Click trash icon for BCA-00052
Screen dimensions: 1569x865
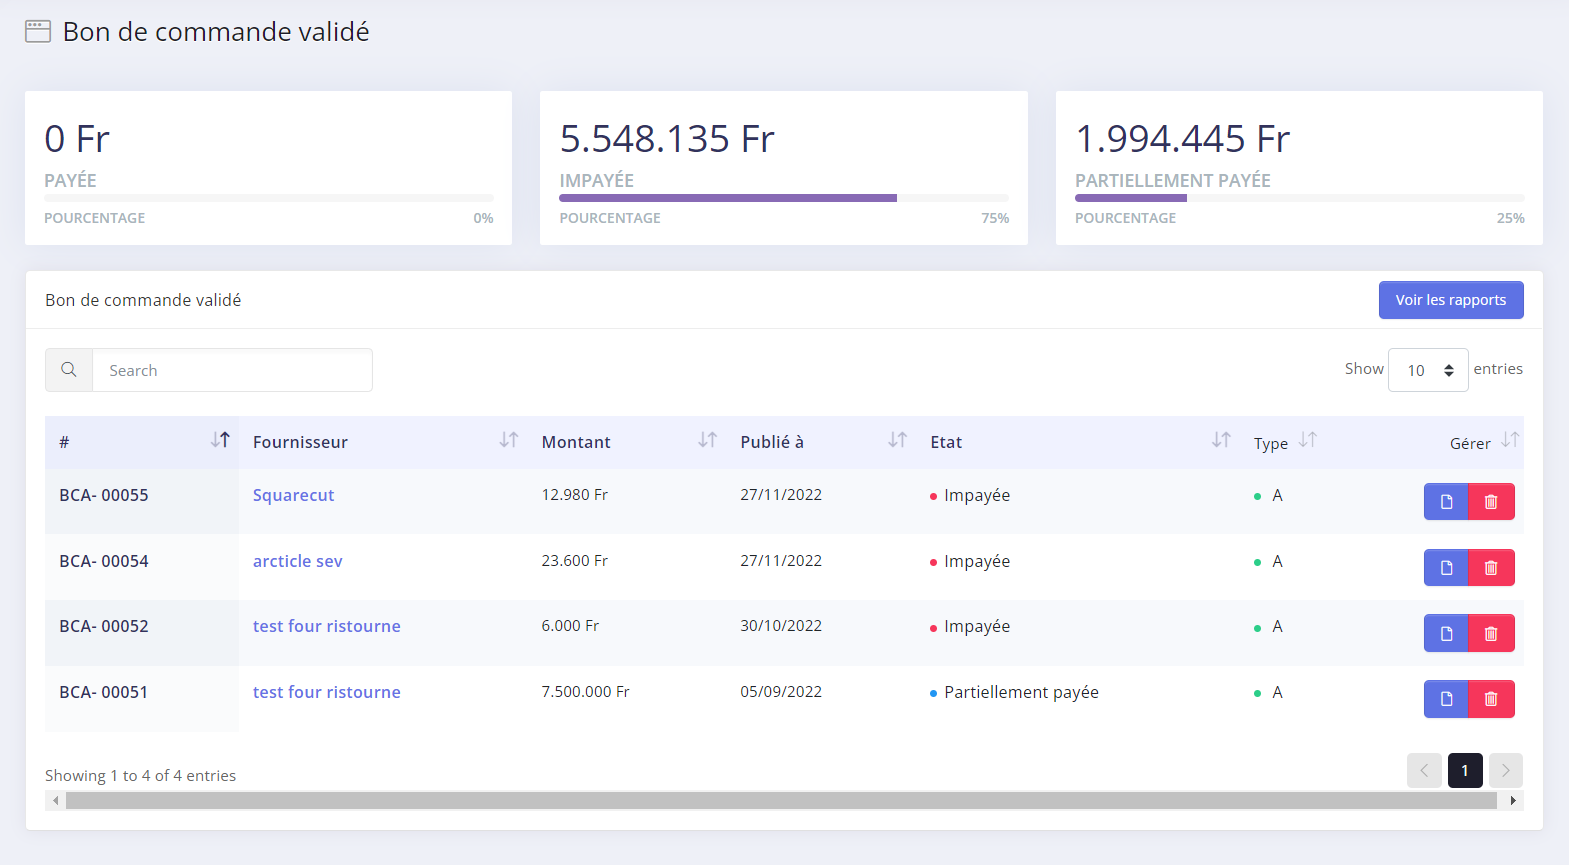coord(1490,633)
